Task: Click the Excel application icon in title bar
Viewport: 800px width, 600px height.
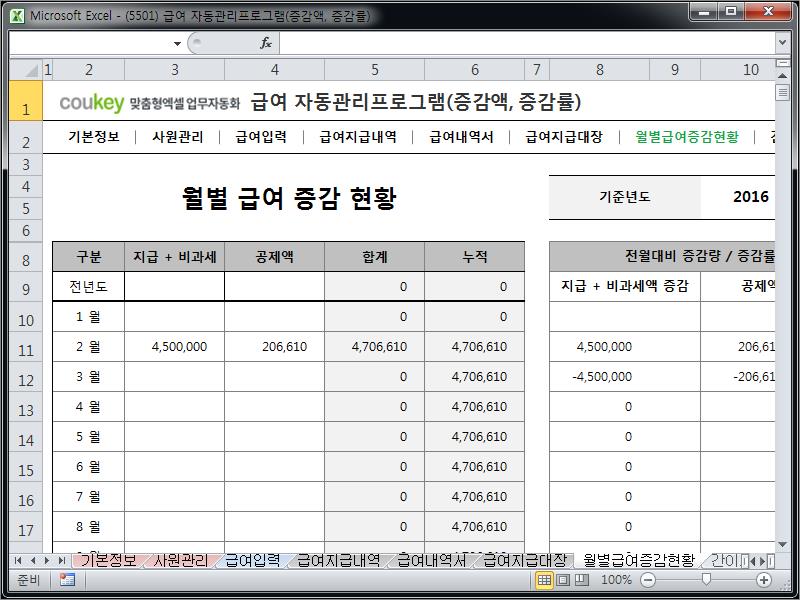Action: point(17,16)
